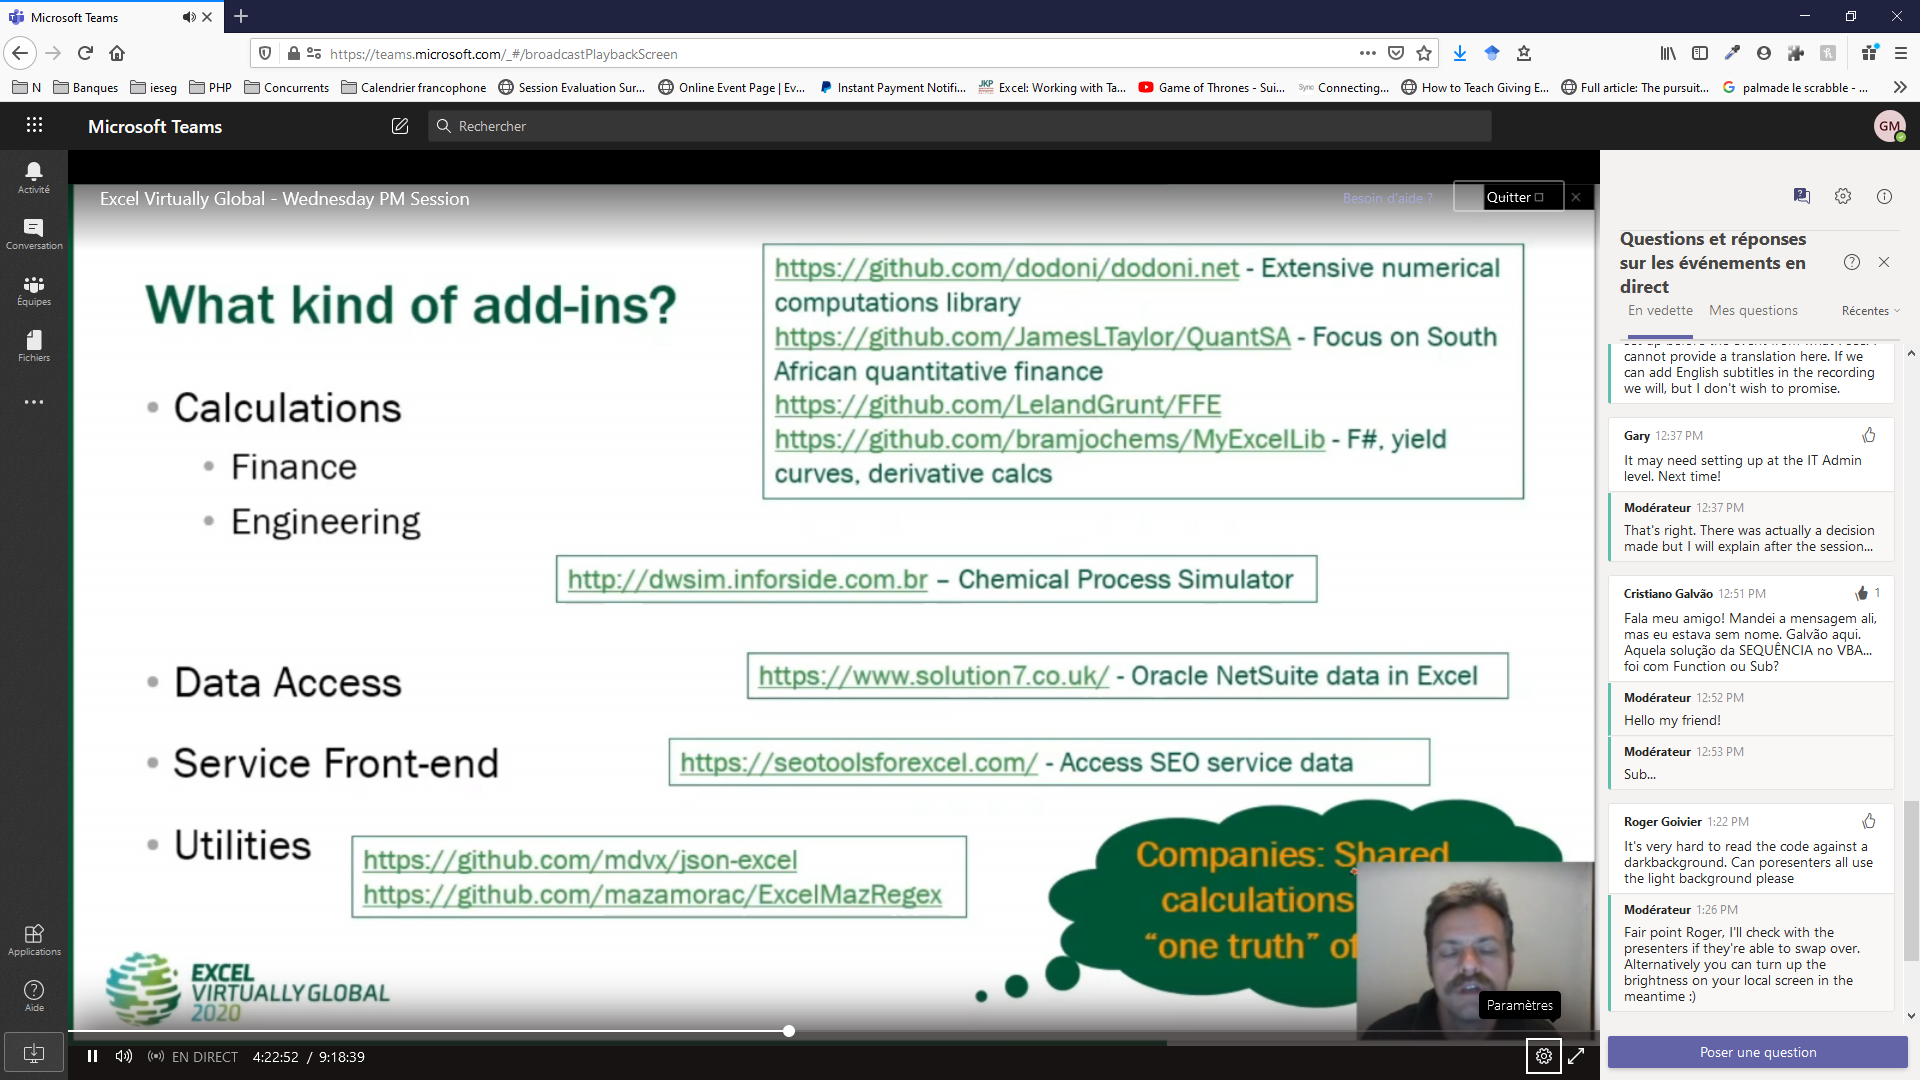
Task: Open the Récentes sort dropdown
Action: [1870, 311]
